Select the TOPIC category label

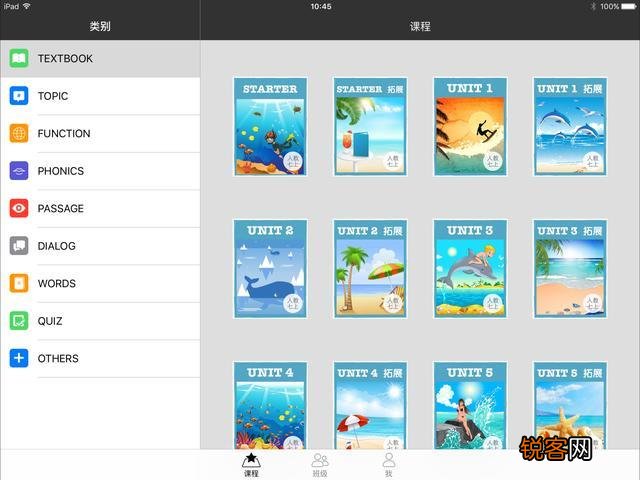pyautogui.click(x=53, y=96)
